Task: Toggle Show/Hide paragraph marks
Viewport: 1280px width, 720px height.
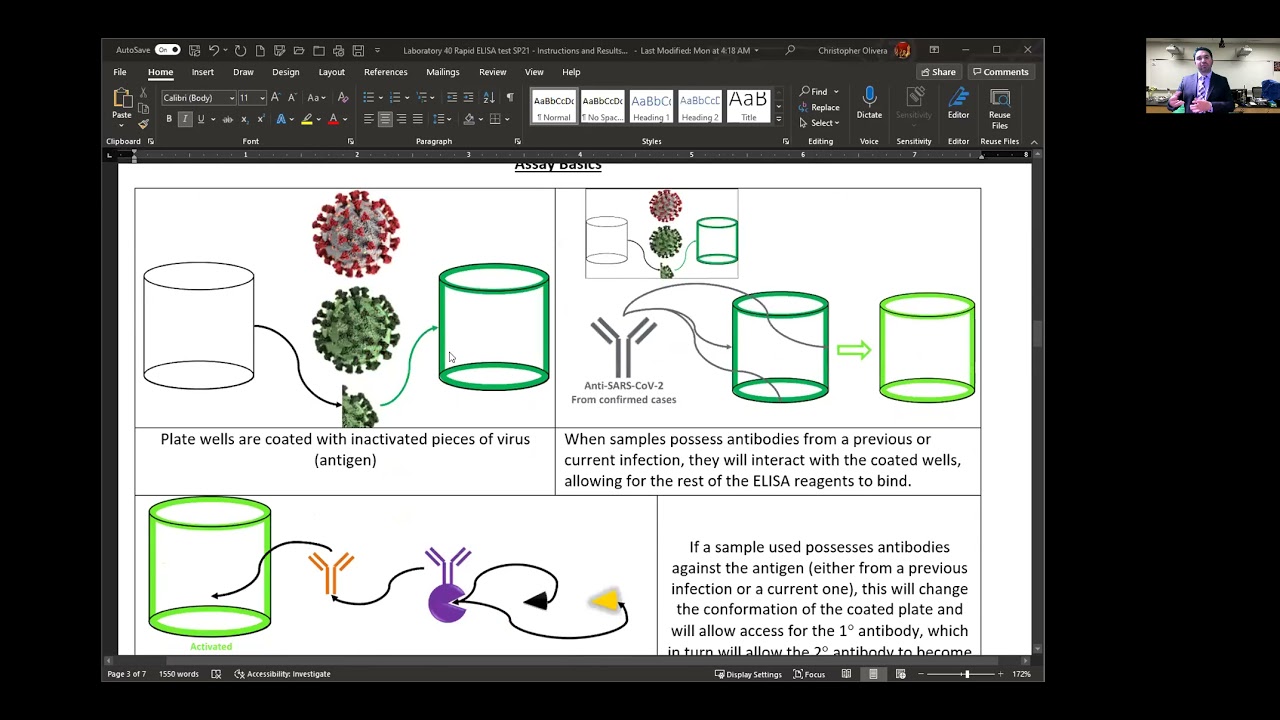Action: (x=509, y=97)
